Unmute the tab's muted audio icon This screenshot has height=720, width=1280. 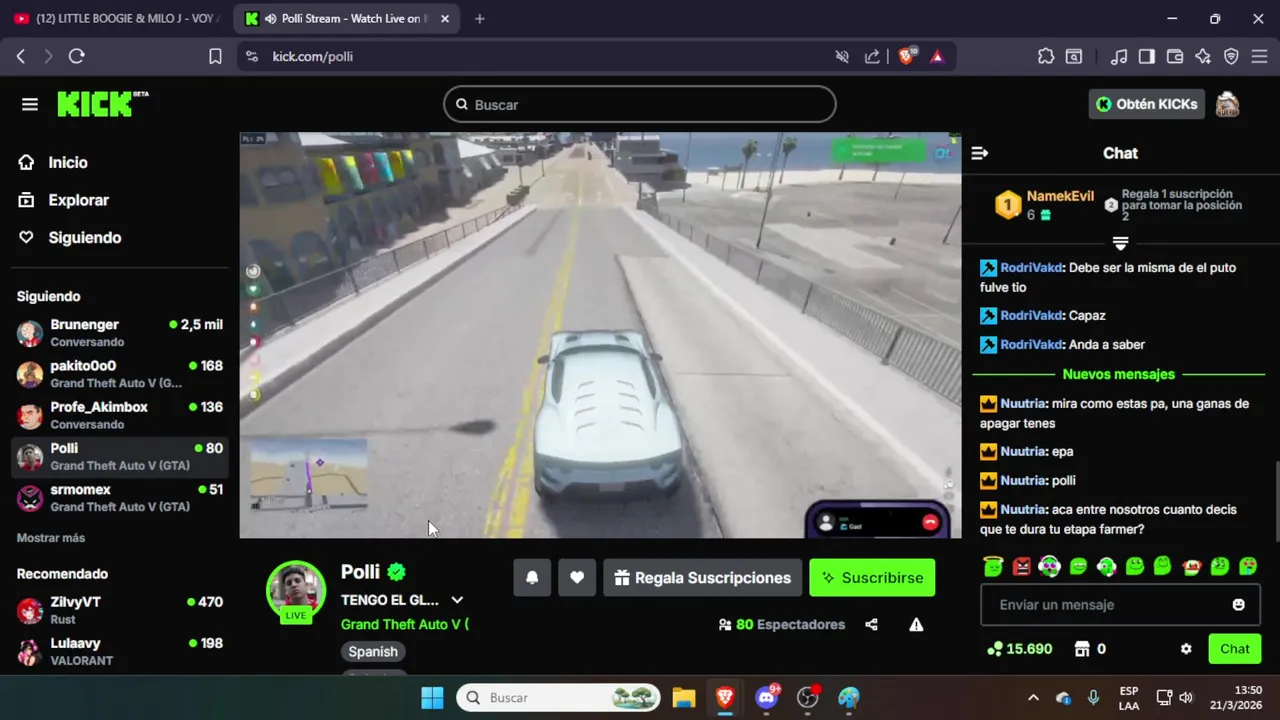pyautogui.click(x=842, y=57)
